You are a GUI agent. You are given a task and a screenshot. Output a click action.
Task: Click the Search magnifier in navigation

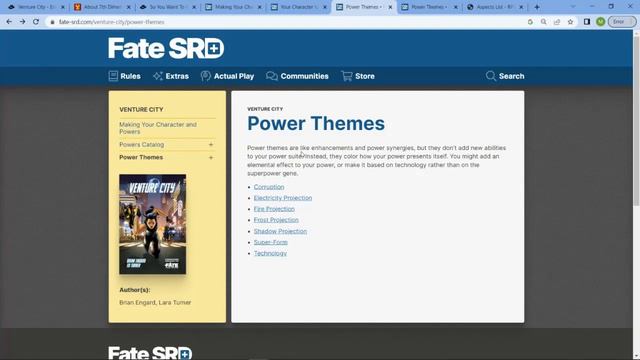click(x=491, y=76)
